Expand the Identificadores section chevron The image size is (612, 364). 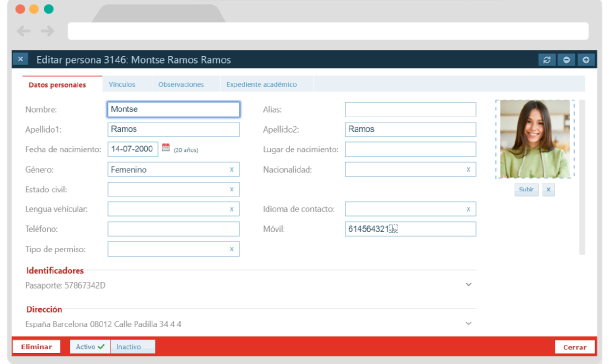point(468,284)
